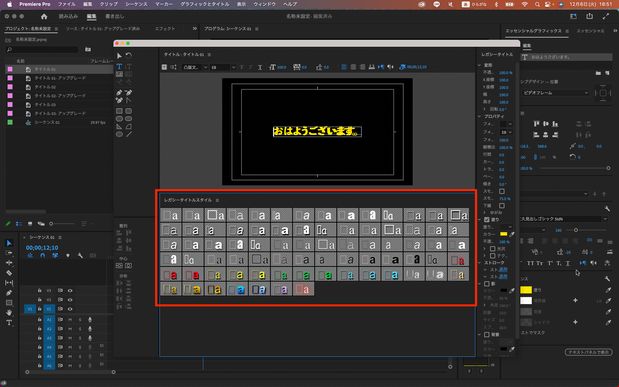
Task: Click the new bin icon beside project search
Action: tap(88, 49)
